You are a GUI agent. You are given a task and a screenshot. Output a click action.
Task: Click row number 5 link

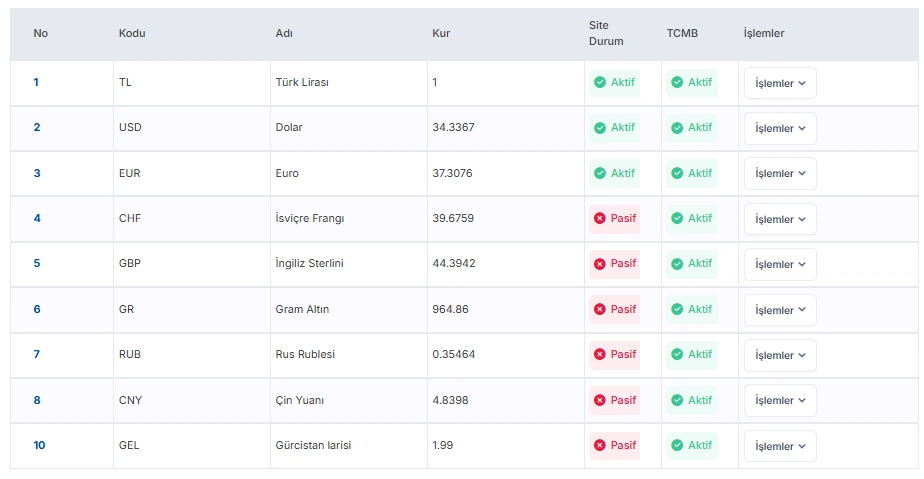coord(37,263)
